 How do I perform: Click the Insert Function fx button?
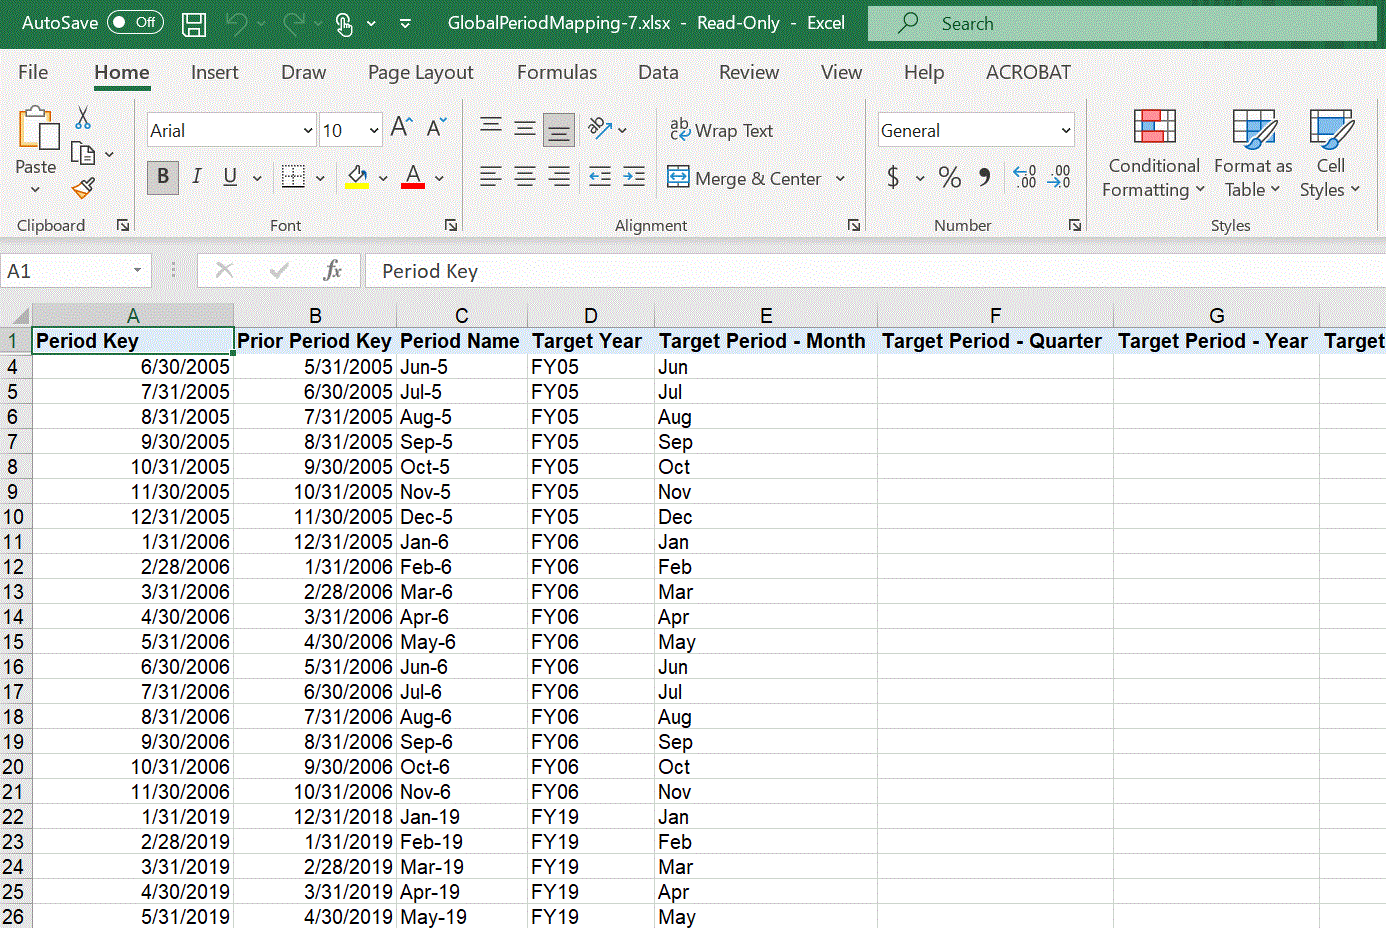(x=334, y=270)
